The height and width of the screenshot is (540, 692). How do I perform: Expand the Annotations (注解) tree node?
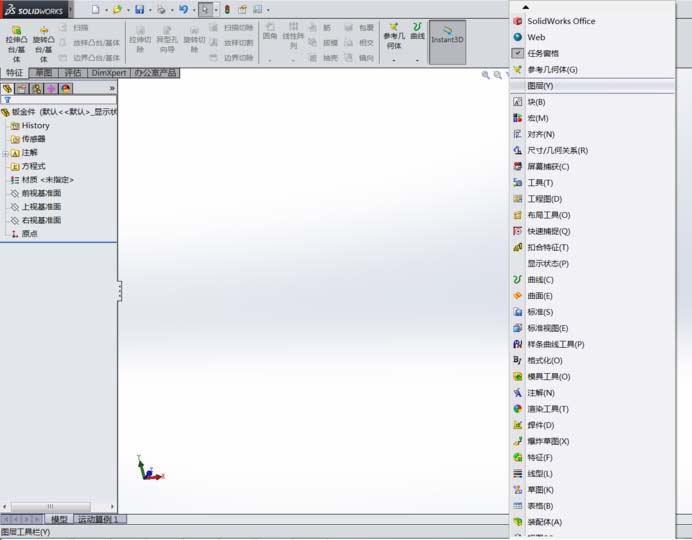(5, 154)
